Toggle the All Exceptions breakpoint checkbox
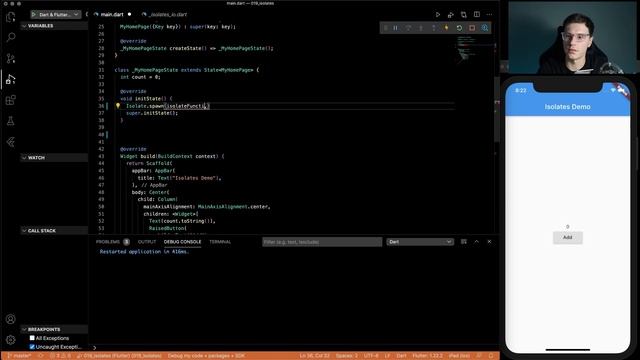 coord(32,338)
